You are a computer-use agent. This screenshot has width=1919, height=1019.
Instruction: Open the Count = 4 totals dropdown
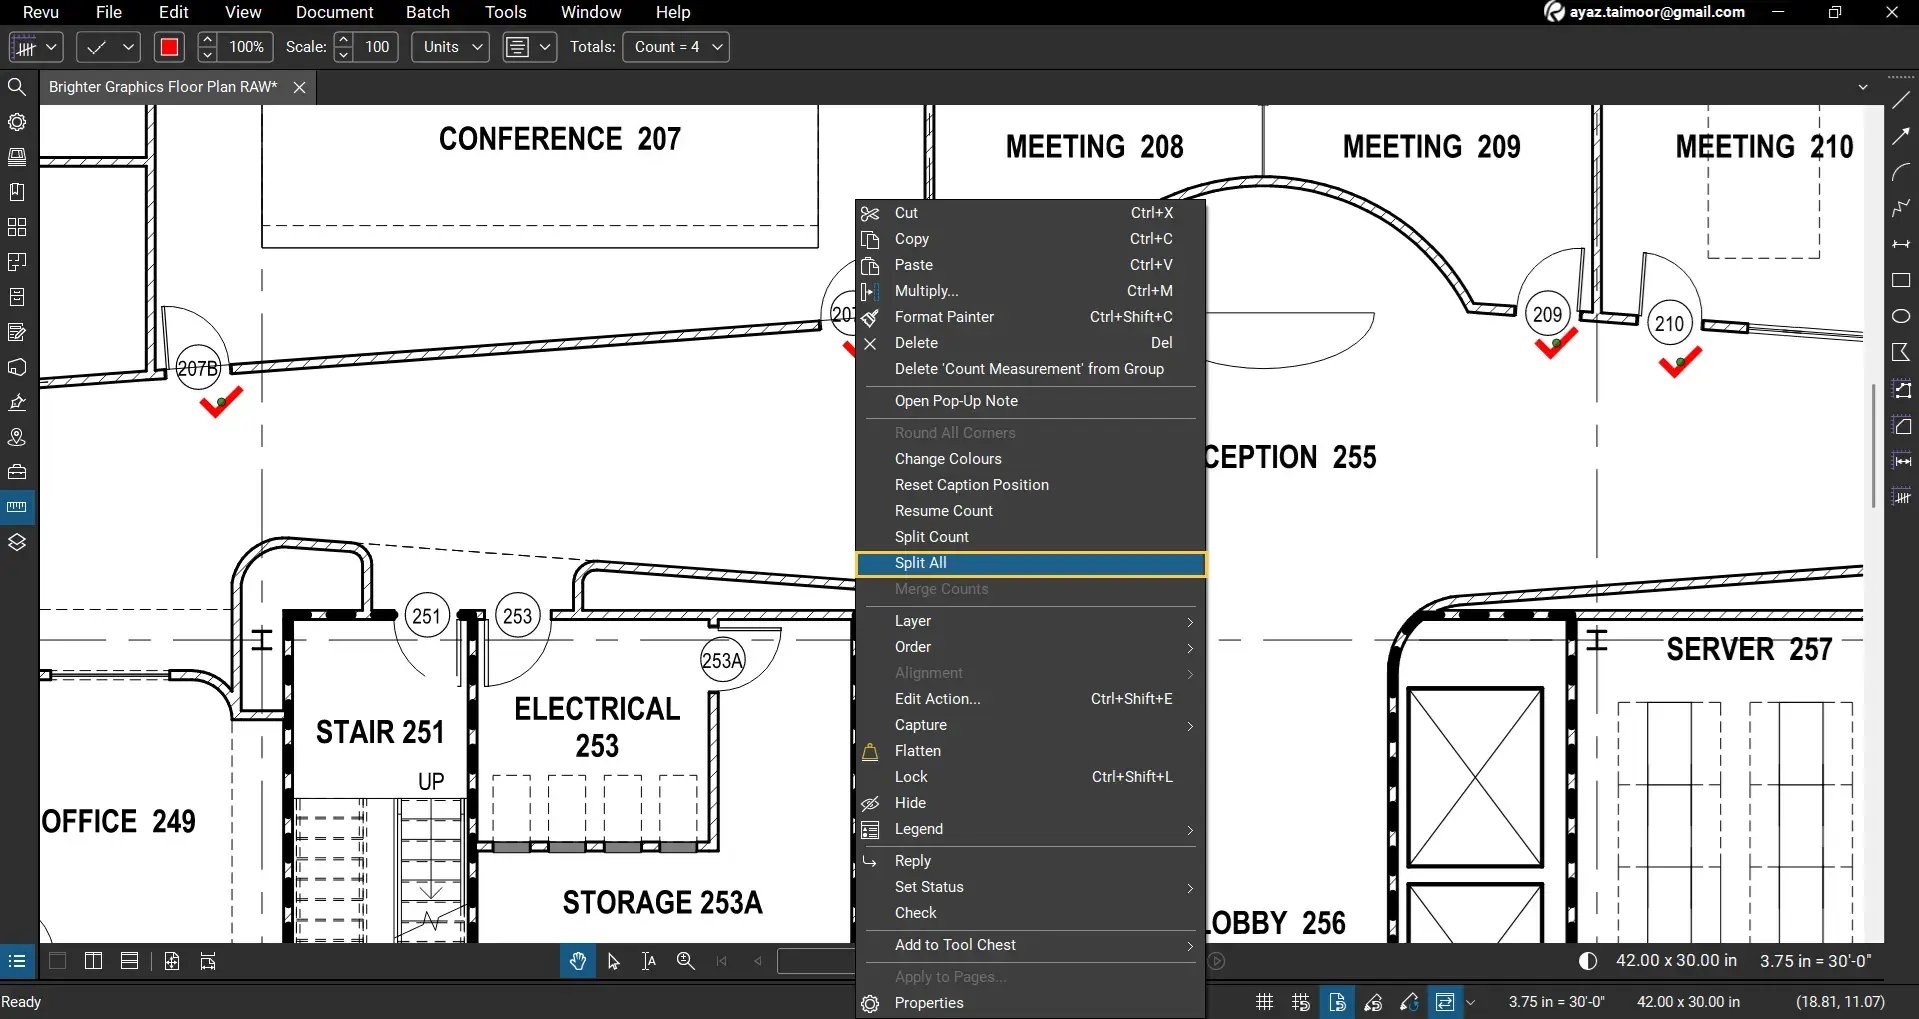pos(676,47)
